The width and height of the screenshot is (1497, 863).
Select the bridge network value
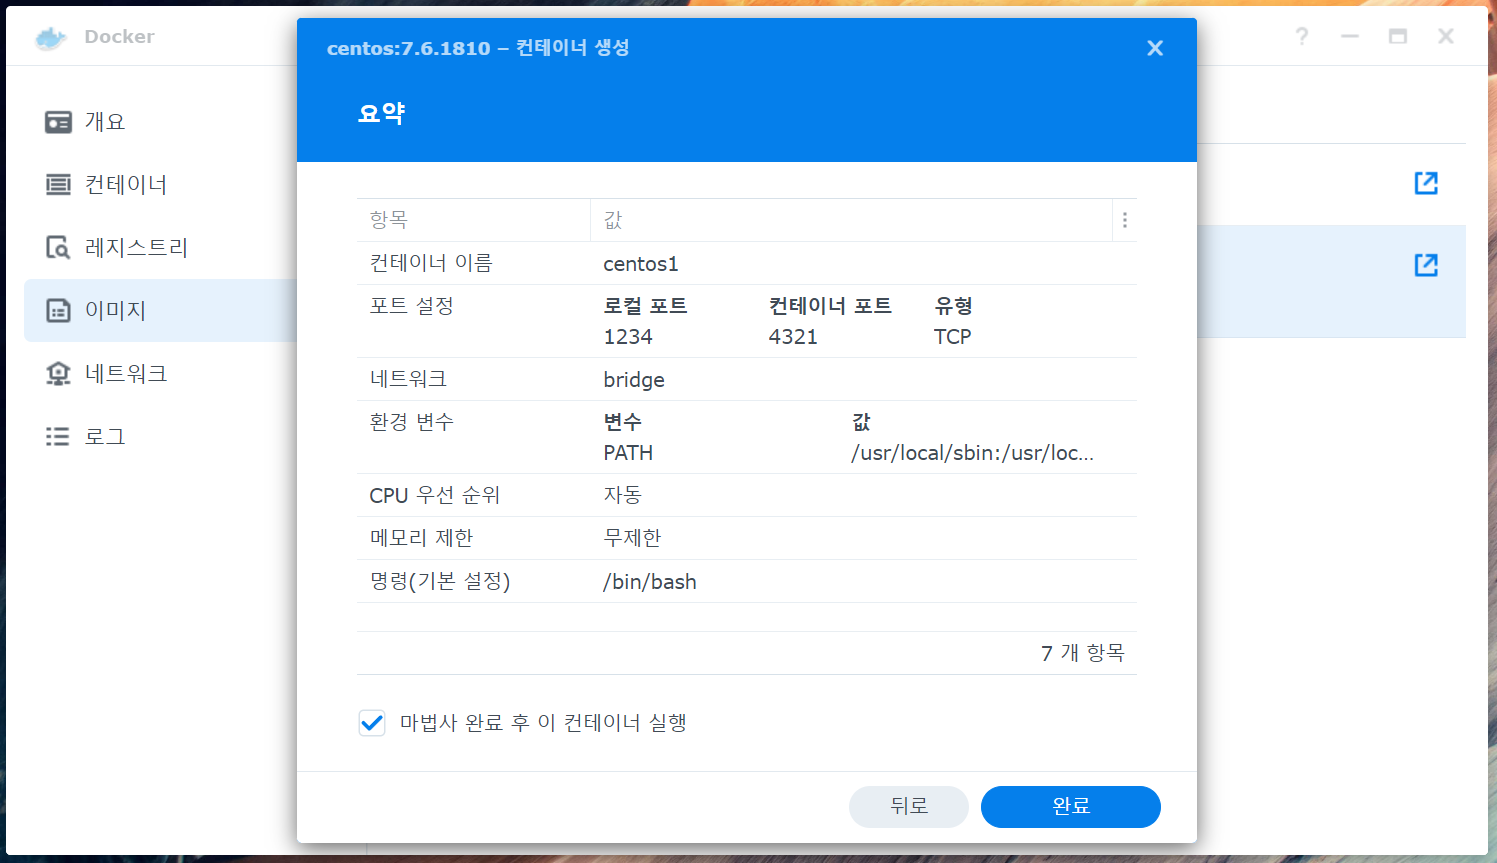pyautogui.click(x=634, y=380)
